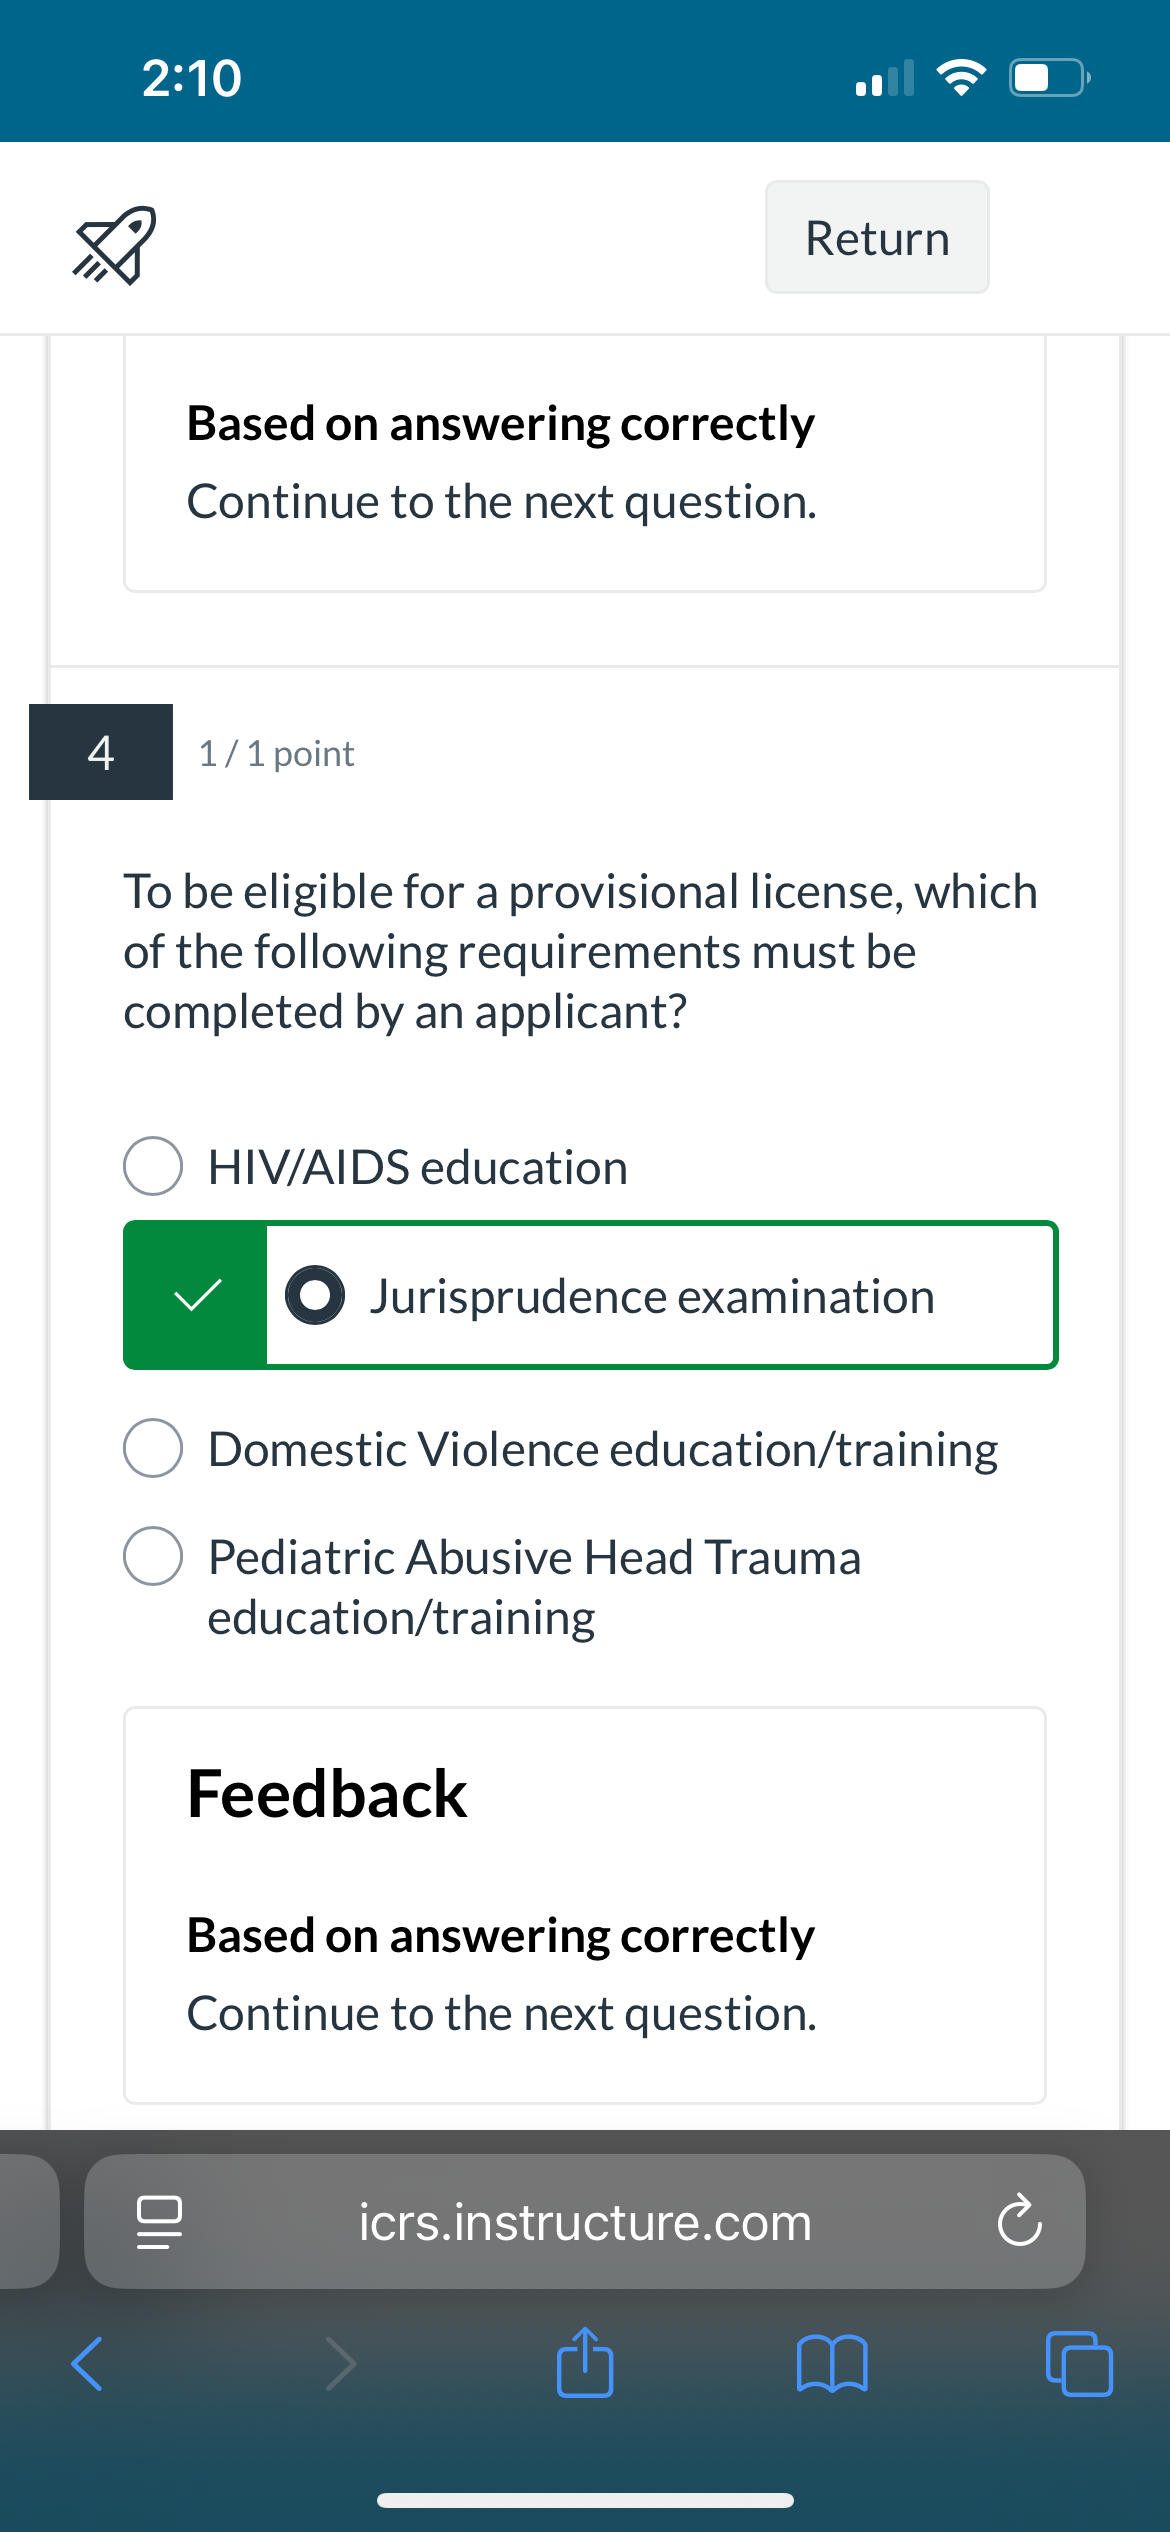This screenshot has width=1170, height=2532.
Task: Reload the page with refresh icon
Action: [1019, 2221]
